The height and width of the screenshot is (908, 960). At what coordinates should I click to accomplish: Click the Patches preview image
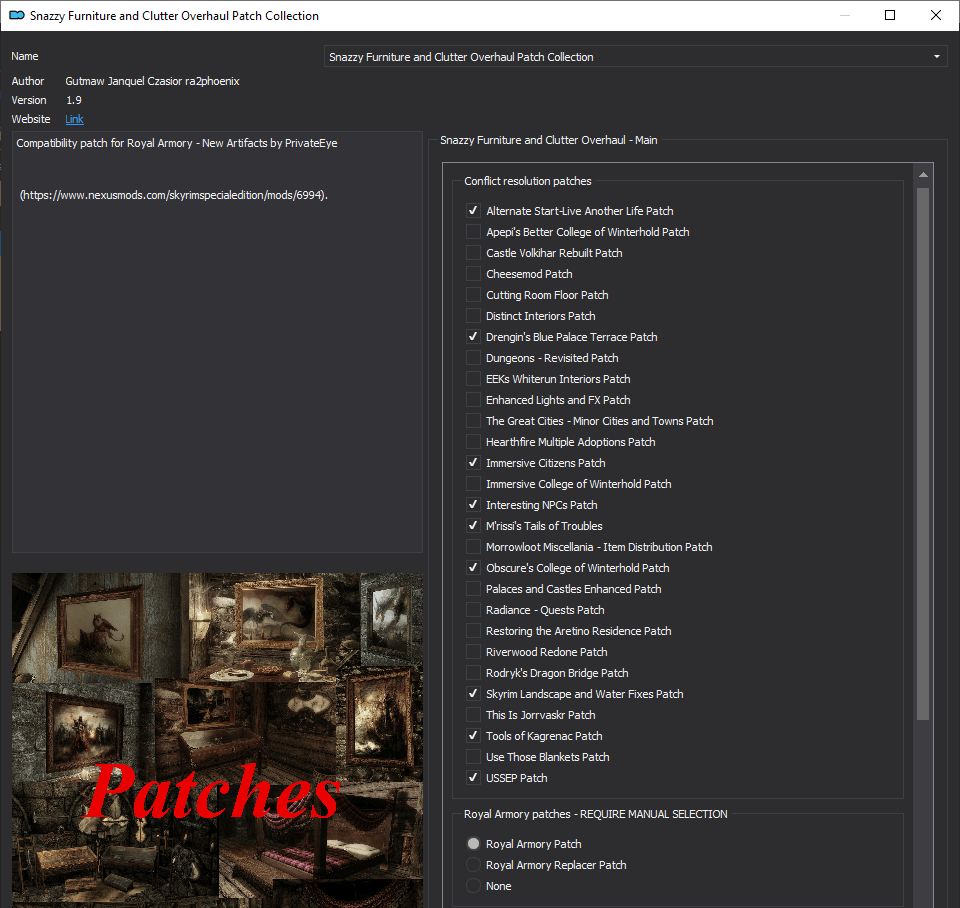pyautogui.click(x=217, y=740)
